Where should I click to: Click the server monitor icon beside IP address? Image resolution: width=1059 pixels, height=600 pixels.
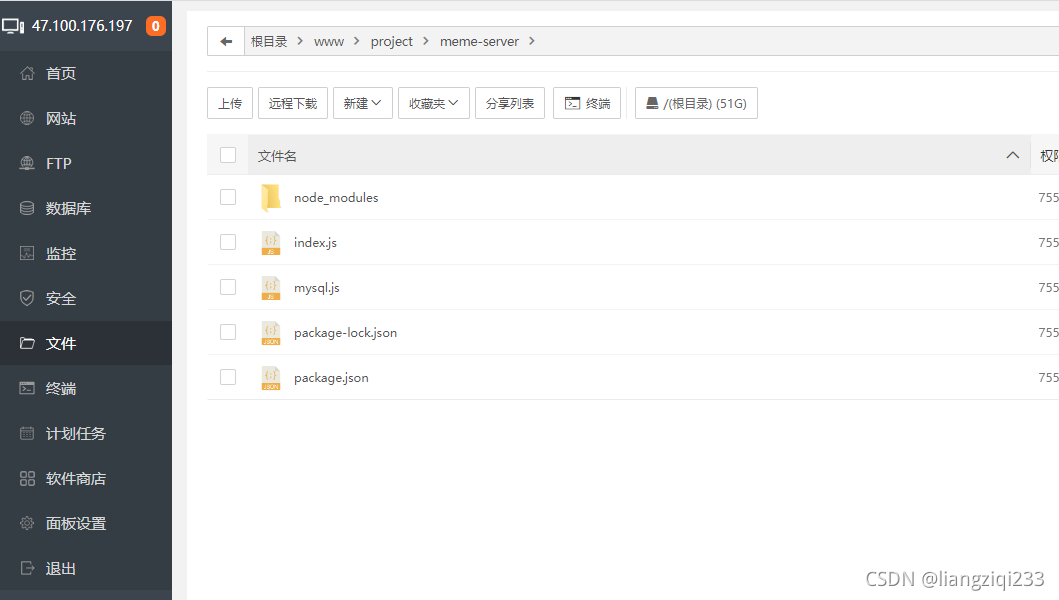[x=13, y=26]
